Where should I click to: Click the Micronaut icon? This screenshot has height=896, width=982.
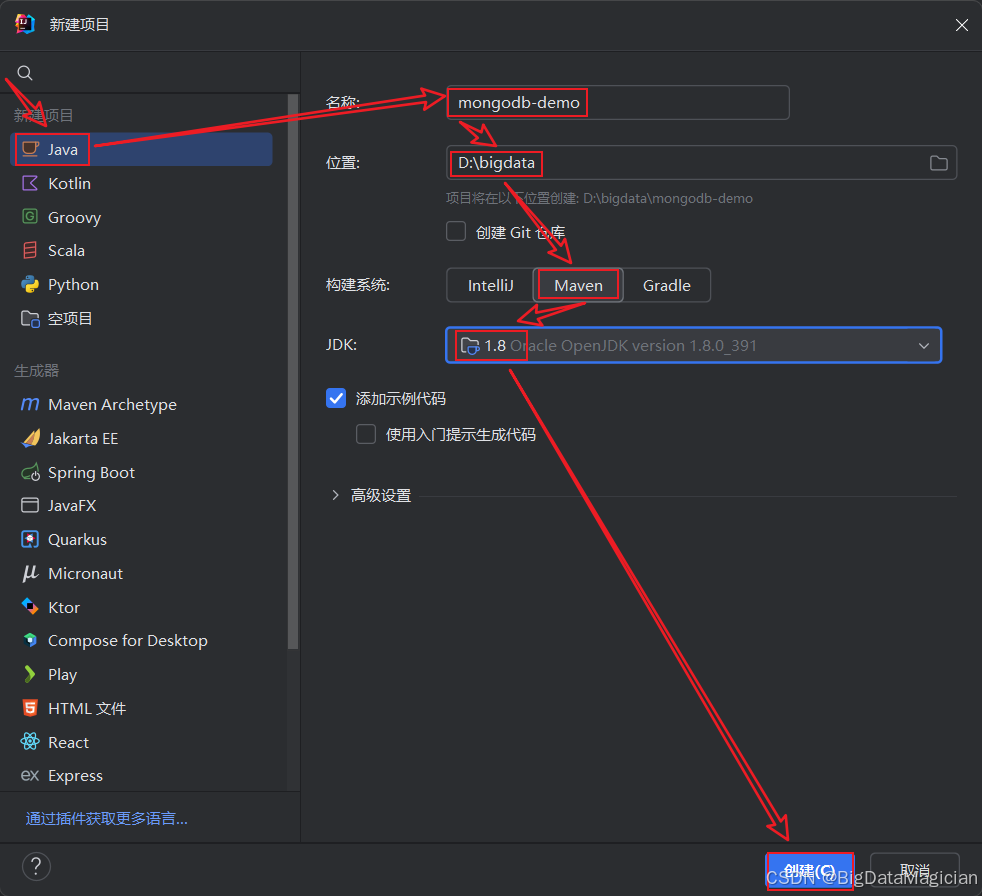pos(30,573)
